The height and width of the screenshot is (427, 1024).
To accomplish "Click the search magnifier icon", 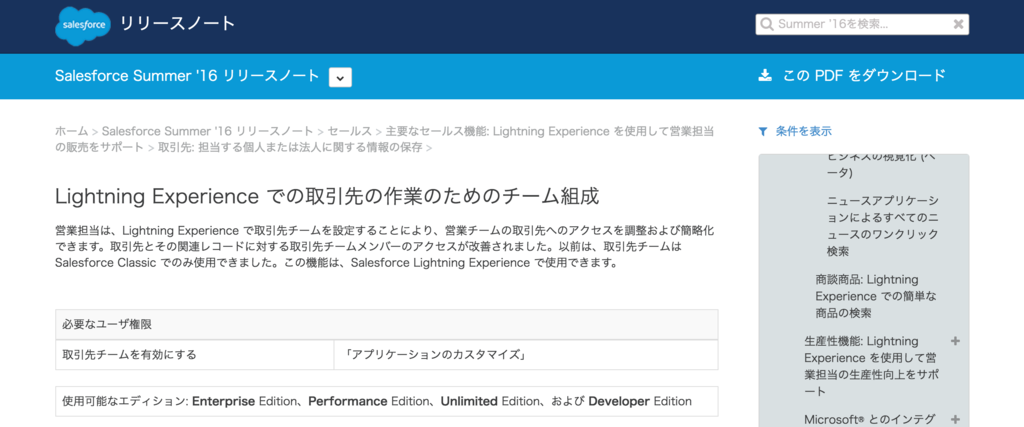I will (767, 24).
